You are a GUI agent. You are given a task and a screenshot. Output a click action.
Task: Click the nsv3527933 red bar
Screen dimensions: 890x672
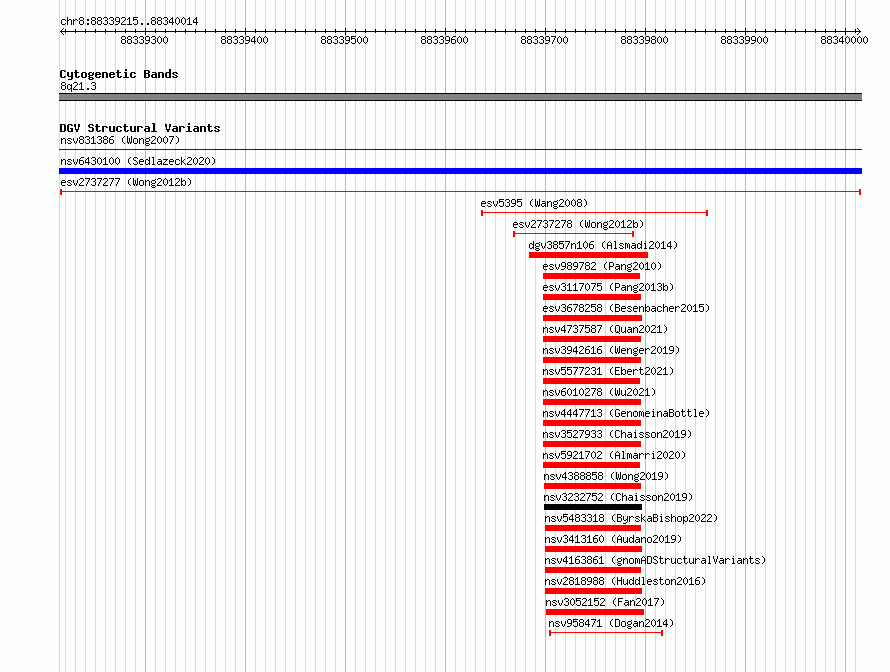coord(592,444)
